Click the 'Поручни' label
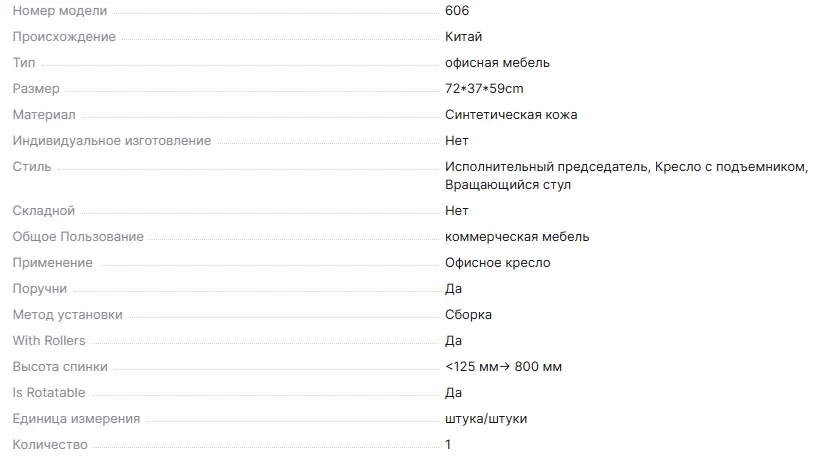The image size is (814, 456). coord(40,289)
